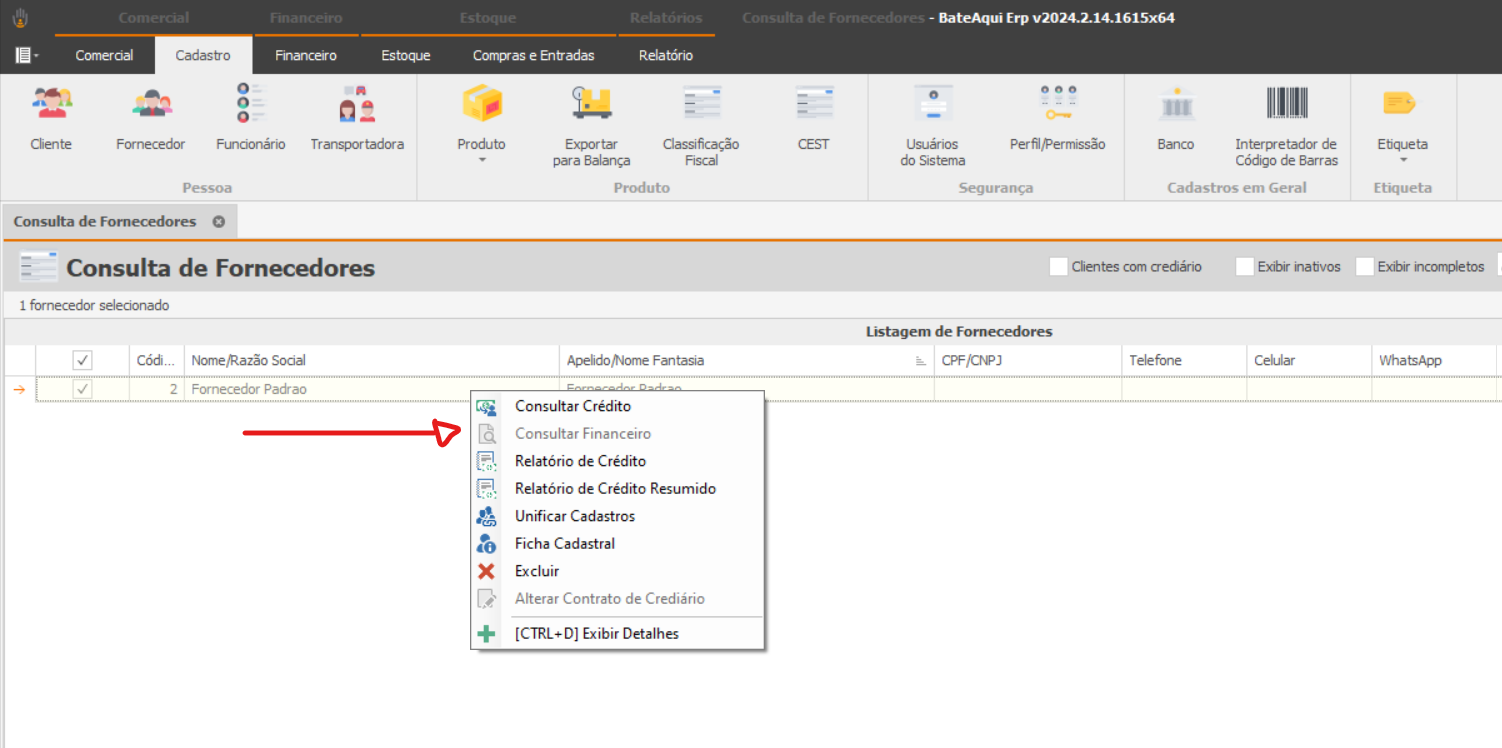This screenshot has height=748, width=1502.
Task: Click the Relatório de Crédito Resumido icon
Action: click(x=486, y=489)
